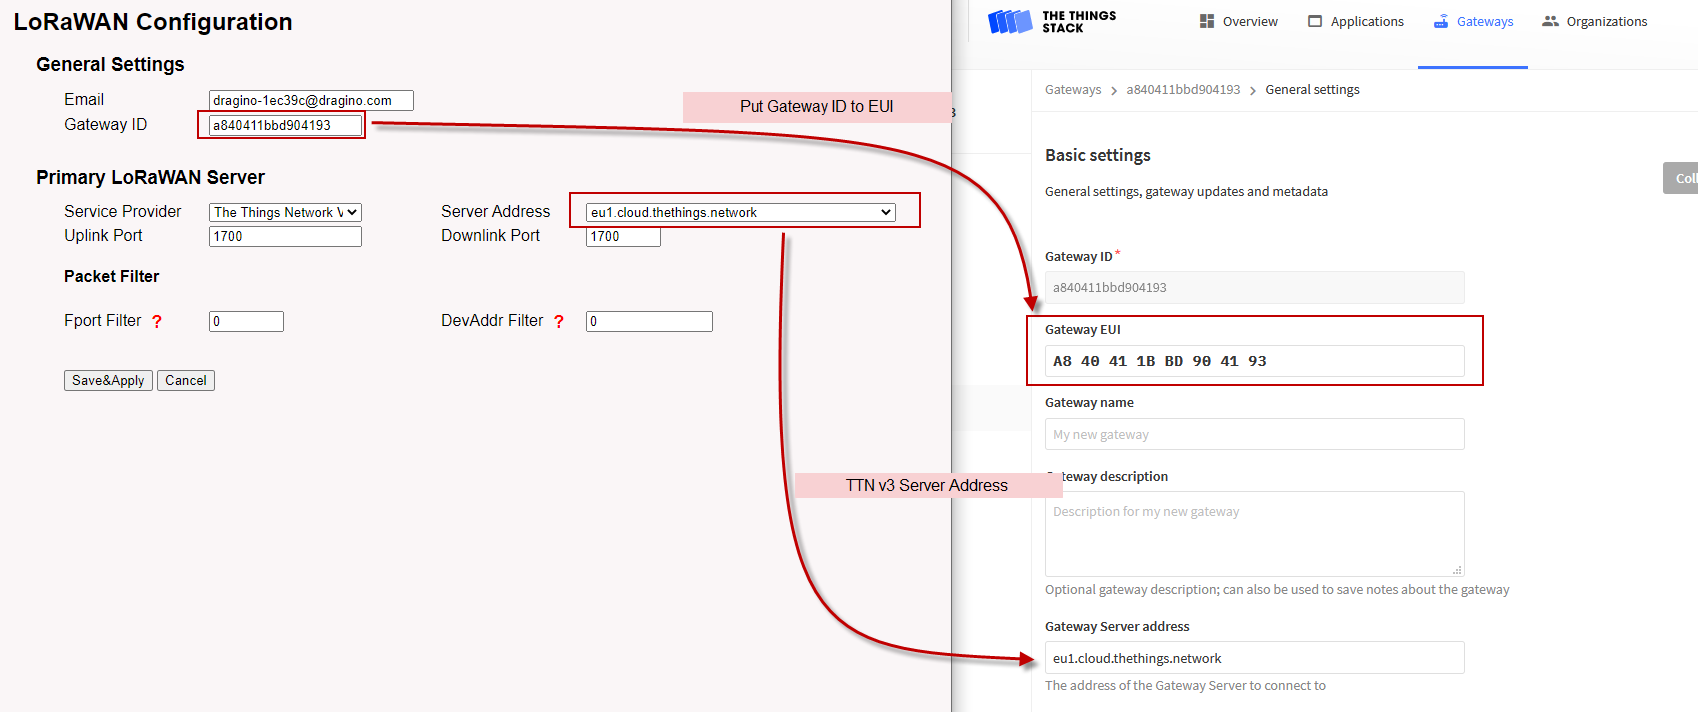The image size is (1698, 712).
Task: Click the Gateway ID field in LoRaWAN Configuration
Action: tap(285, 125)
